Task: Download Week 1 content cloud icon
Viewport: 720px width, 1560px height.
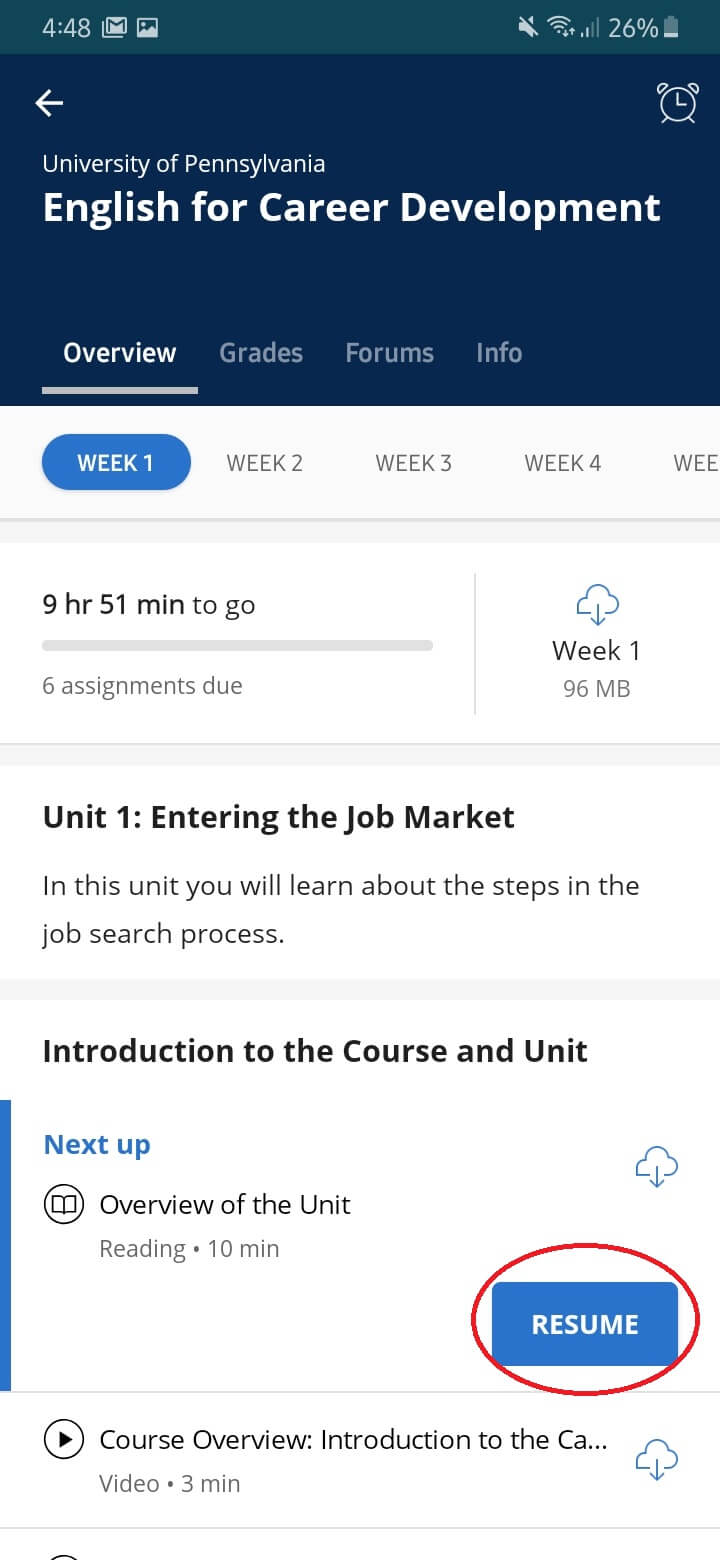Action: tap(597, 604)
